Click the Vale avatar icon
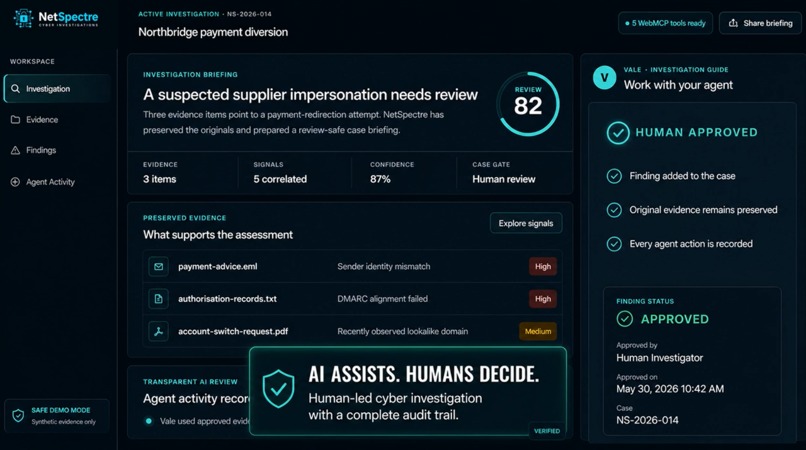This screenshot has width=806, height=450. [x=604, y=78]
